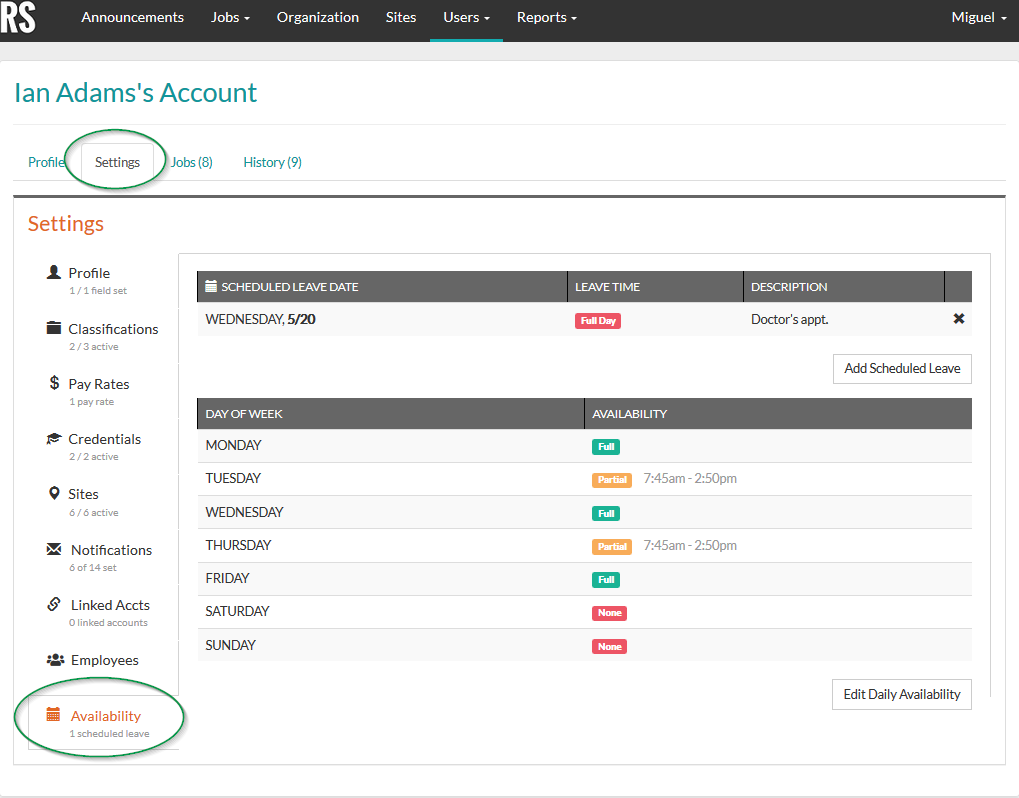
Task: Click the DAY OF WEEK column header
Action: pos(244,414)
